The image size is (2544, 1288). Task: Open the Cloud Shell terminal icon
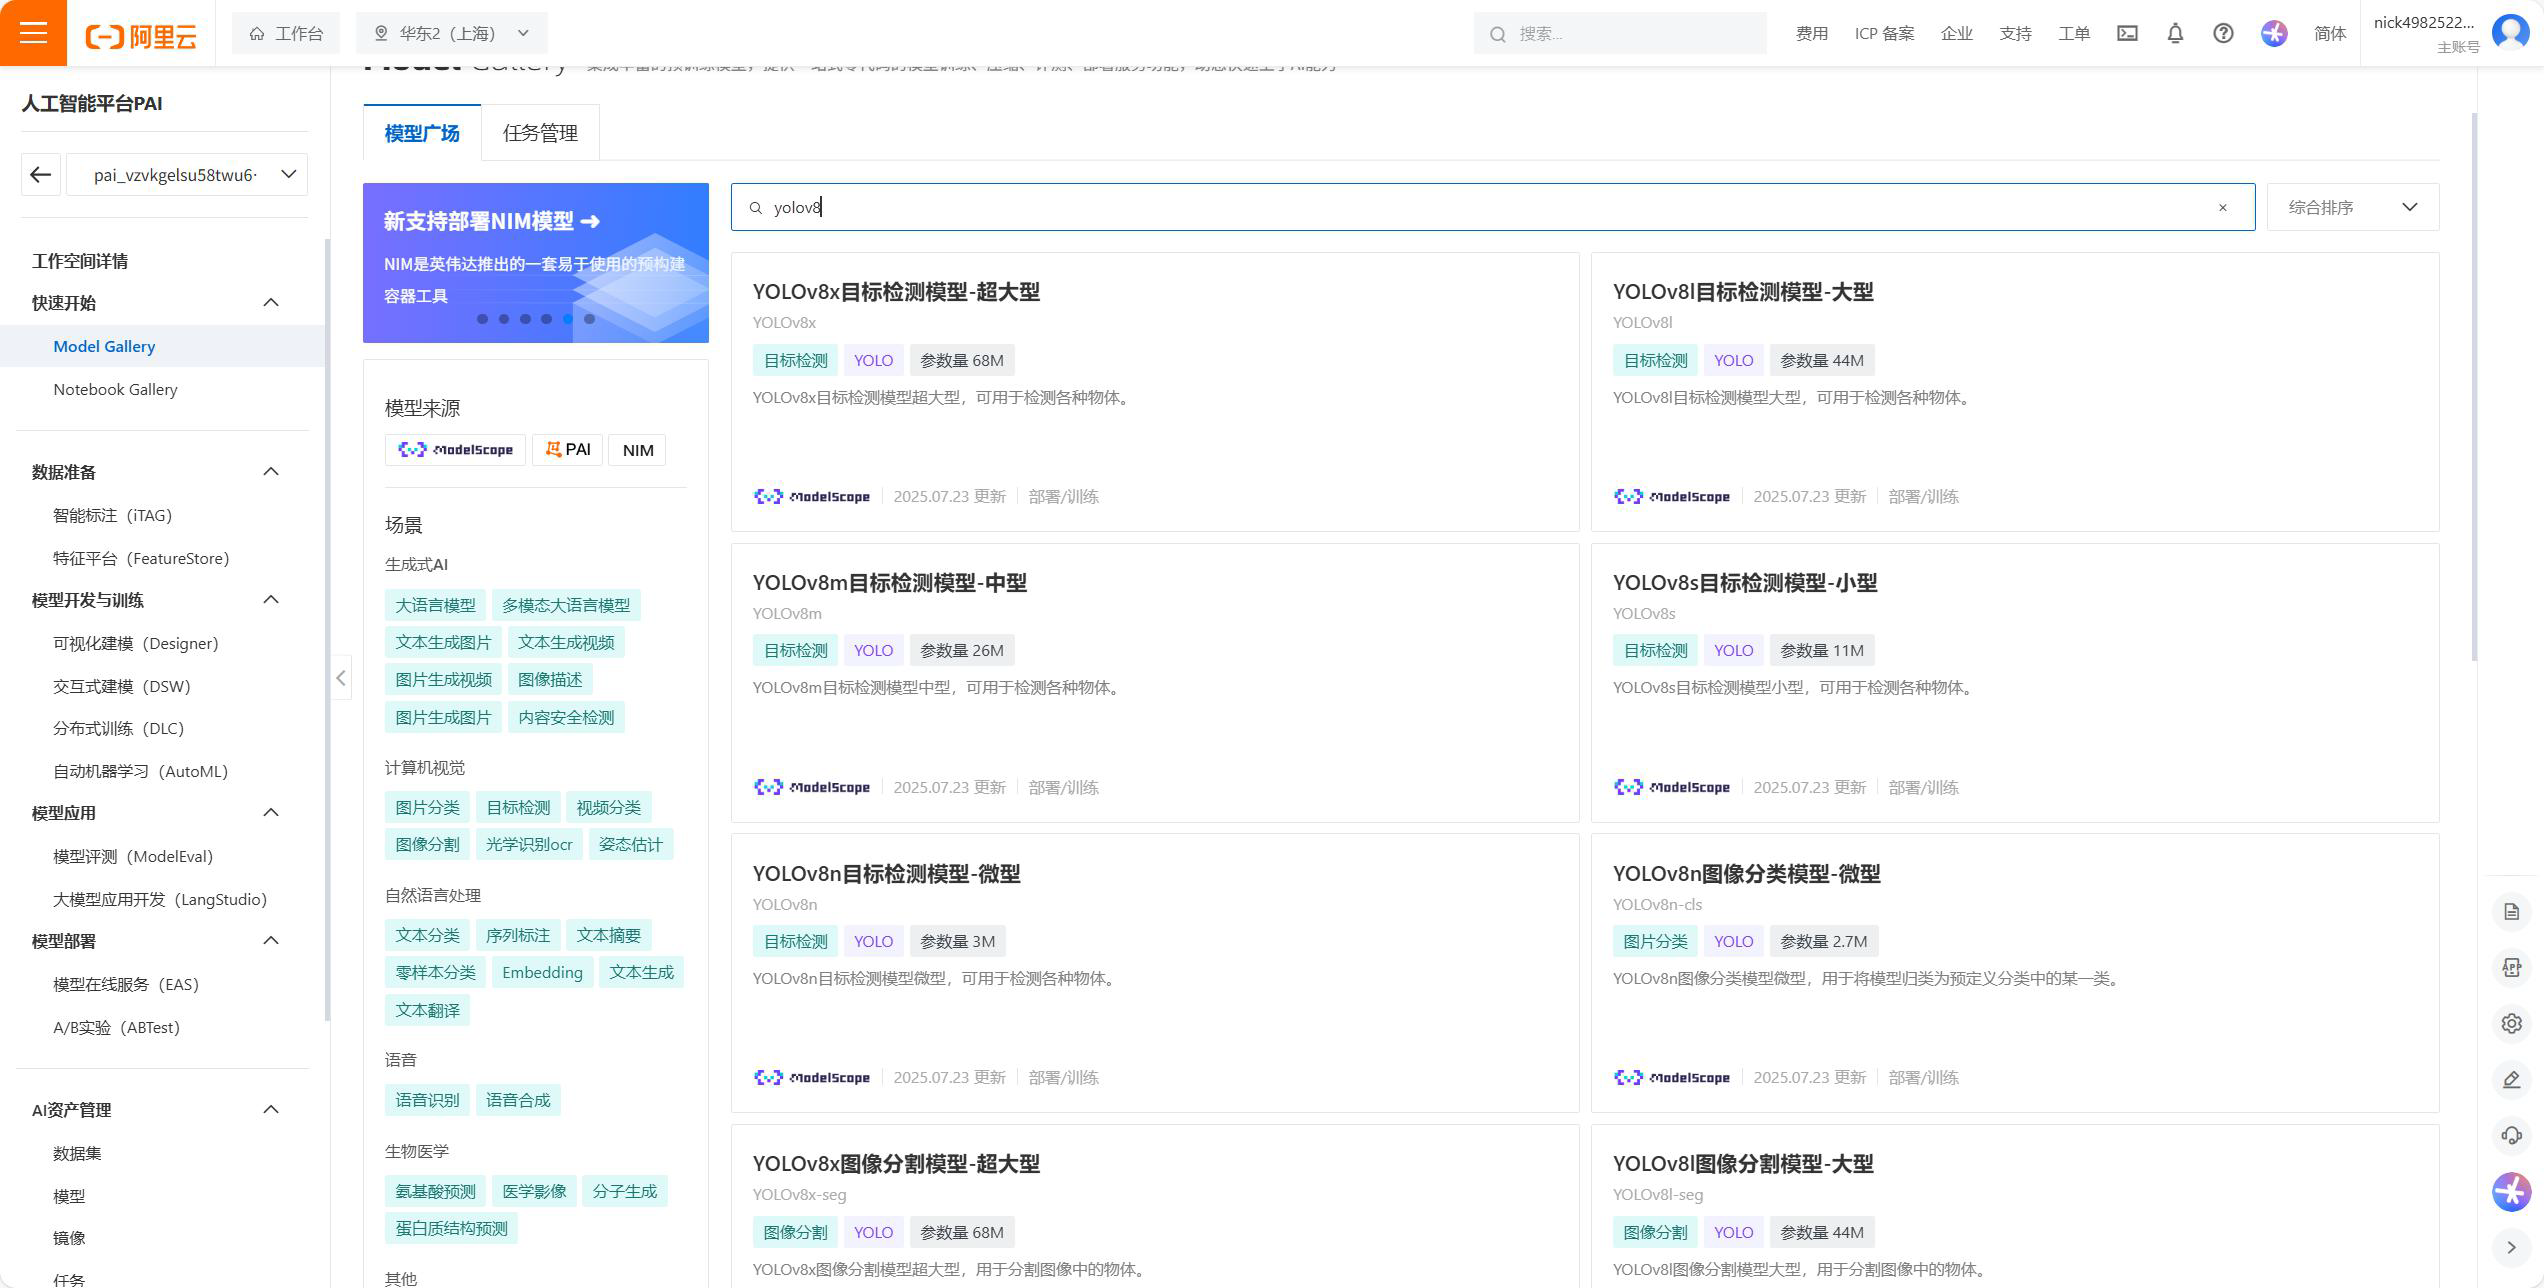[x=2127, y=33]
